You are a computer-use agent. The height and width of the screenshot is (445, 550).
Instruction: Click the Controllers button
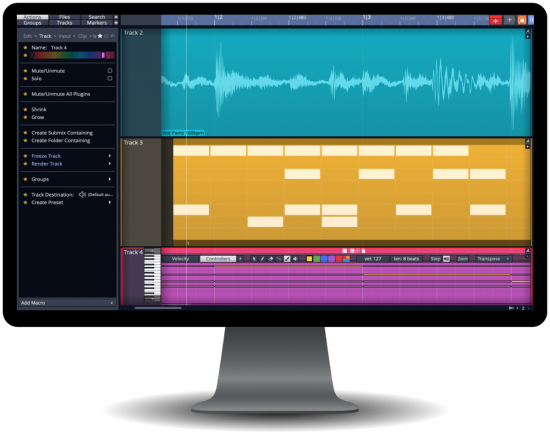click(x=218, y=259)
